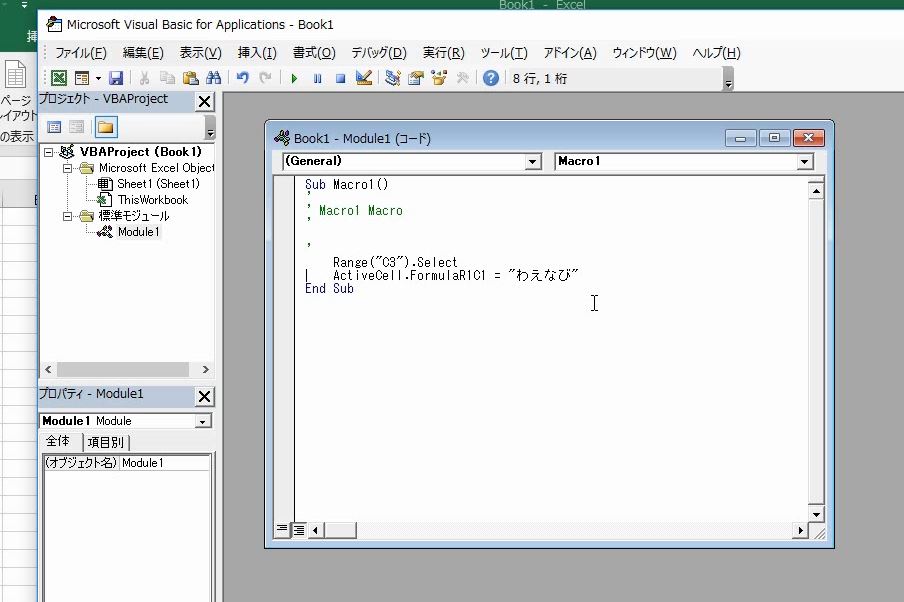Open the デバッグ(D) menu
Screen dimensions: 904x602
pos(379,53)
